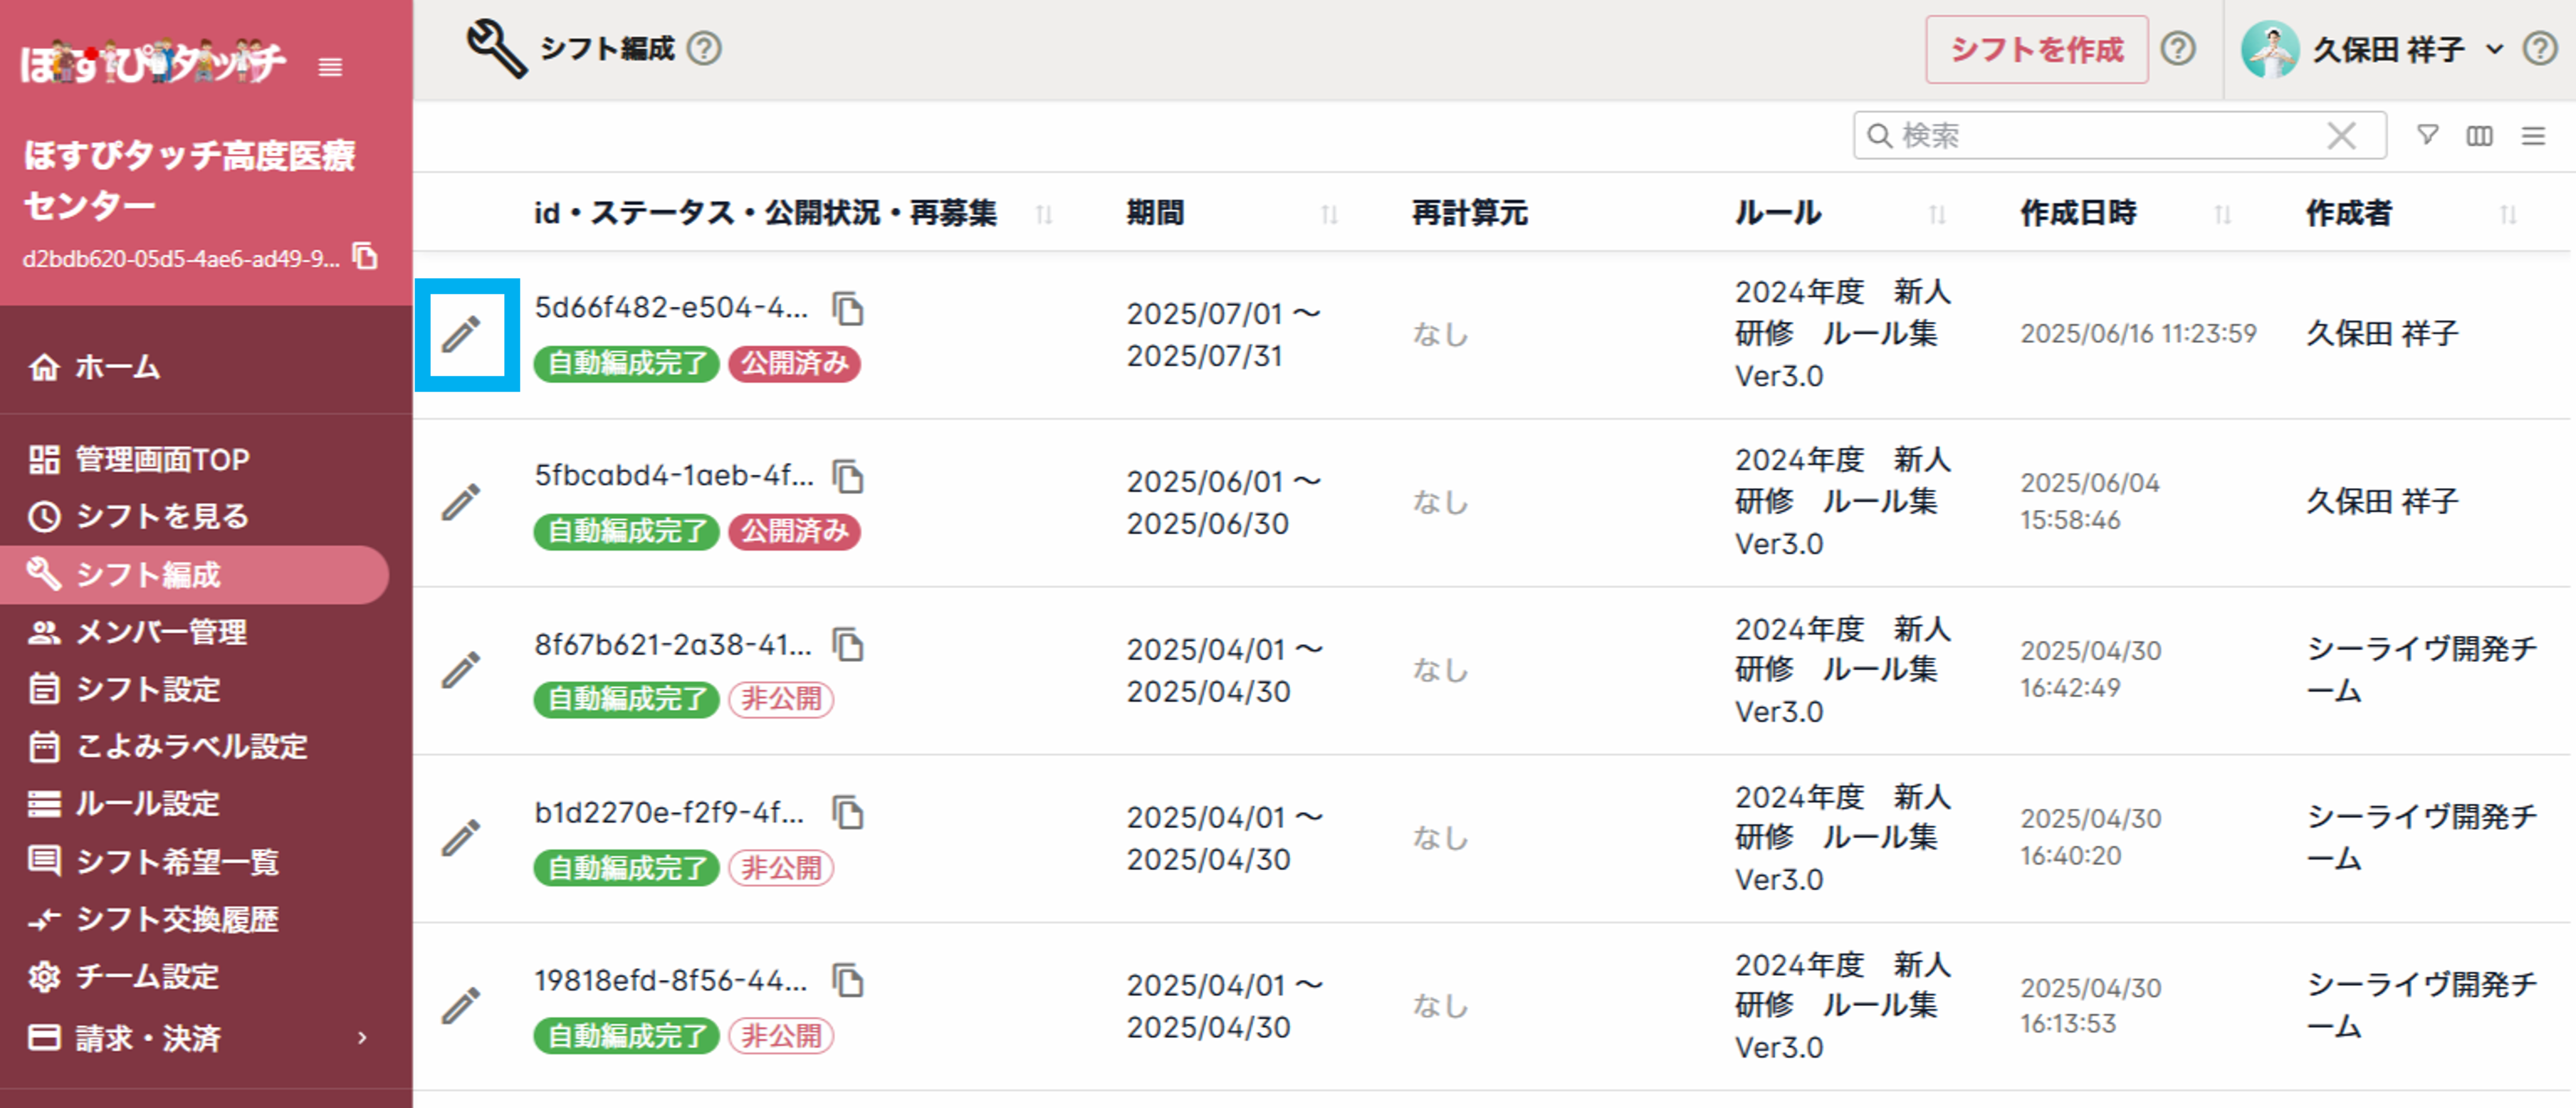Click the pencil icon for shift 5d66f482

pyautogui.click(x=462, y=335)
